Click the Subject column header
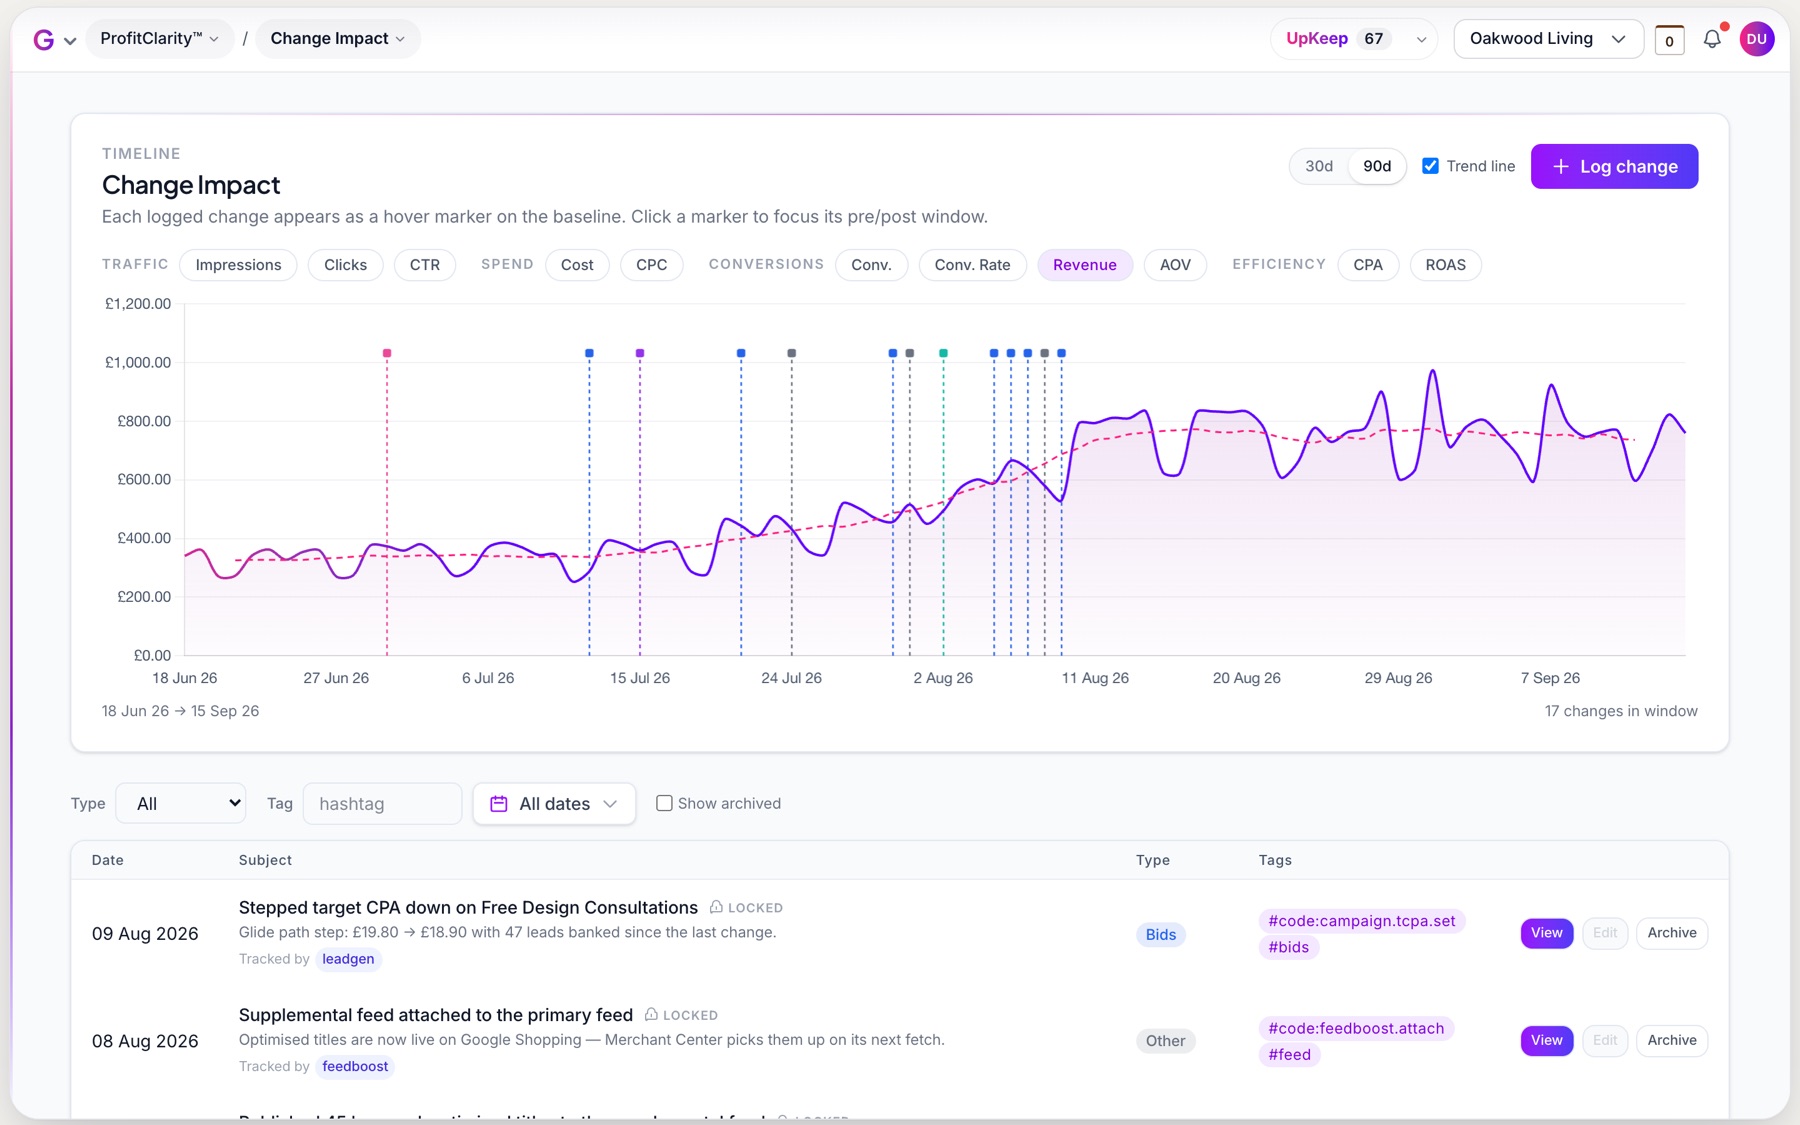 click(265, 860)
